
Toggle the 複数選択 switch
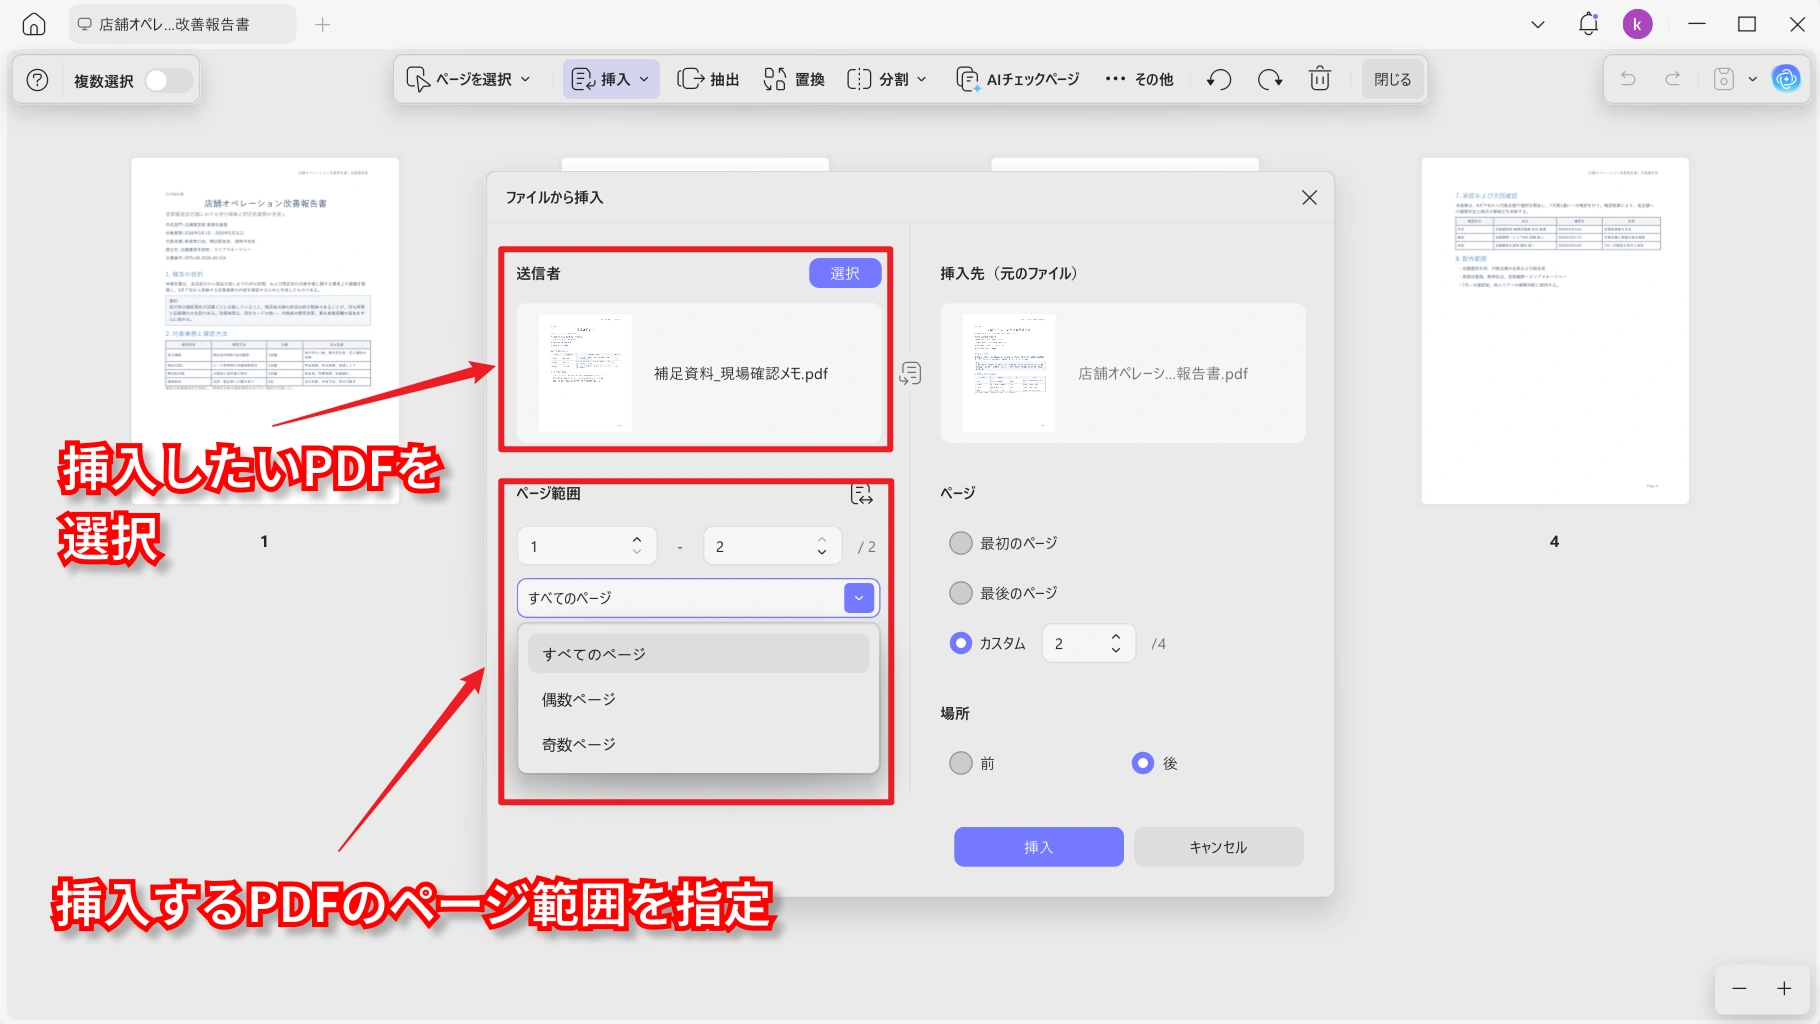tap(168, 80)
